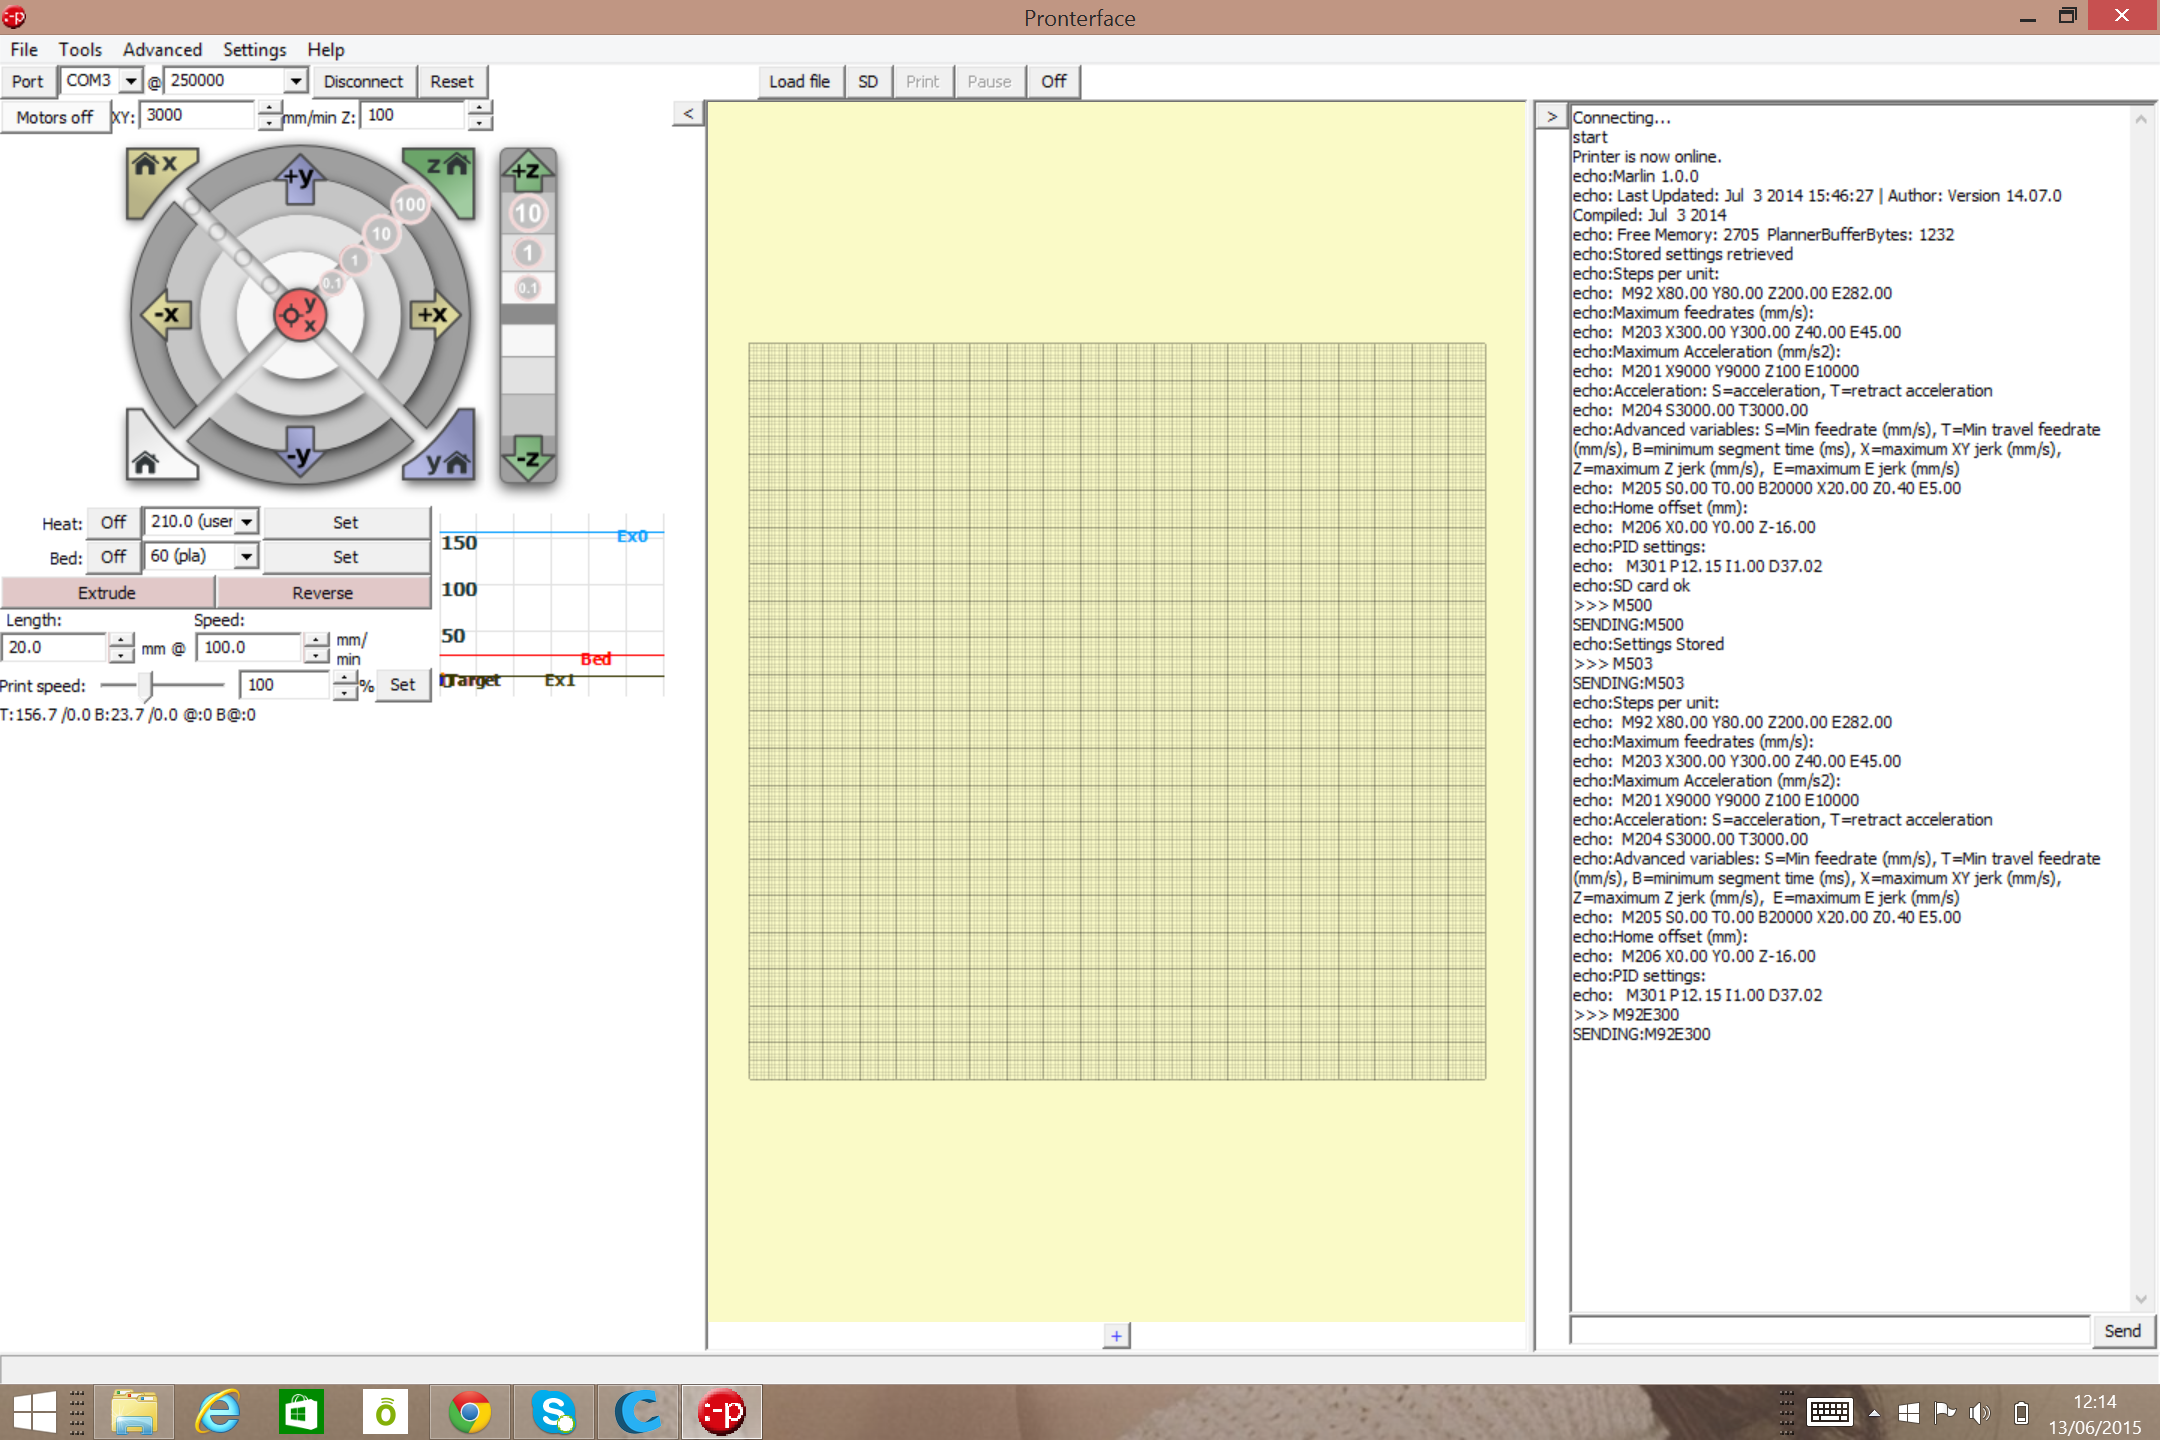Open the 210.0 heat temperature dropdown
This screenshot has height=1440, width=2160.
pyautogui.click(x=246, y=522)
